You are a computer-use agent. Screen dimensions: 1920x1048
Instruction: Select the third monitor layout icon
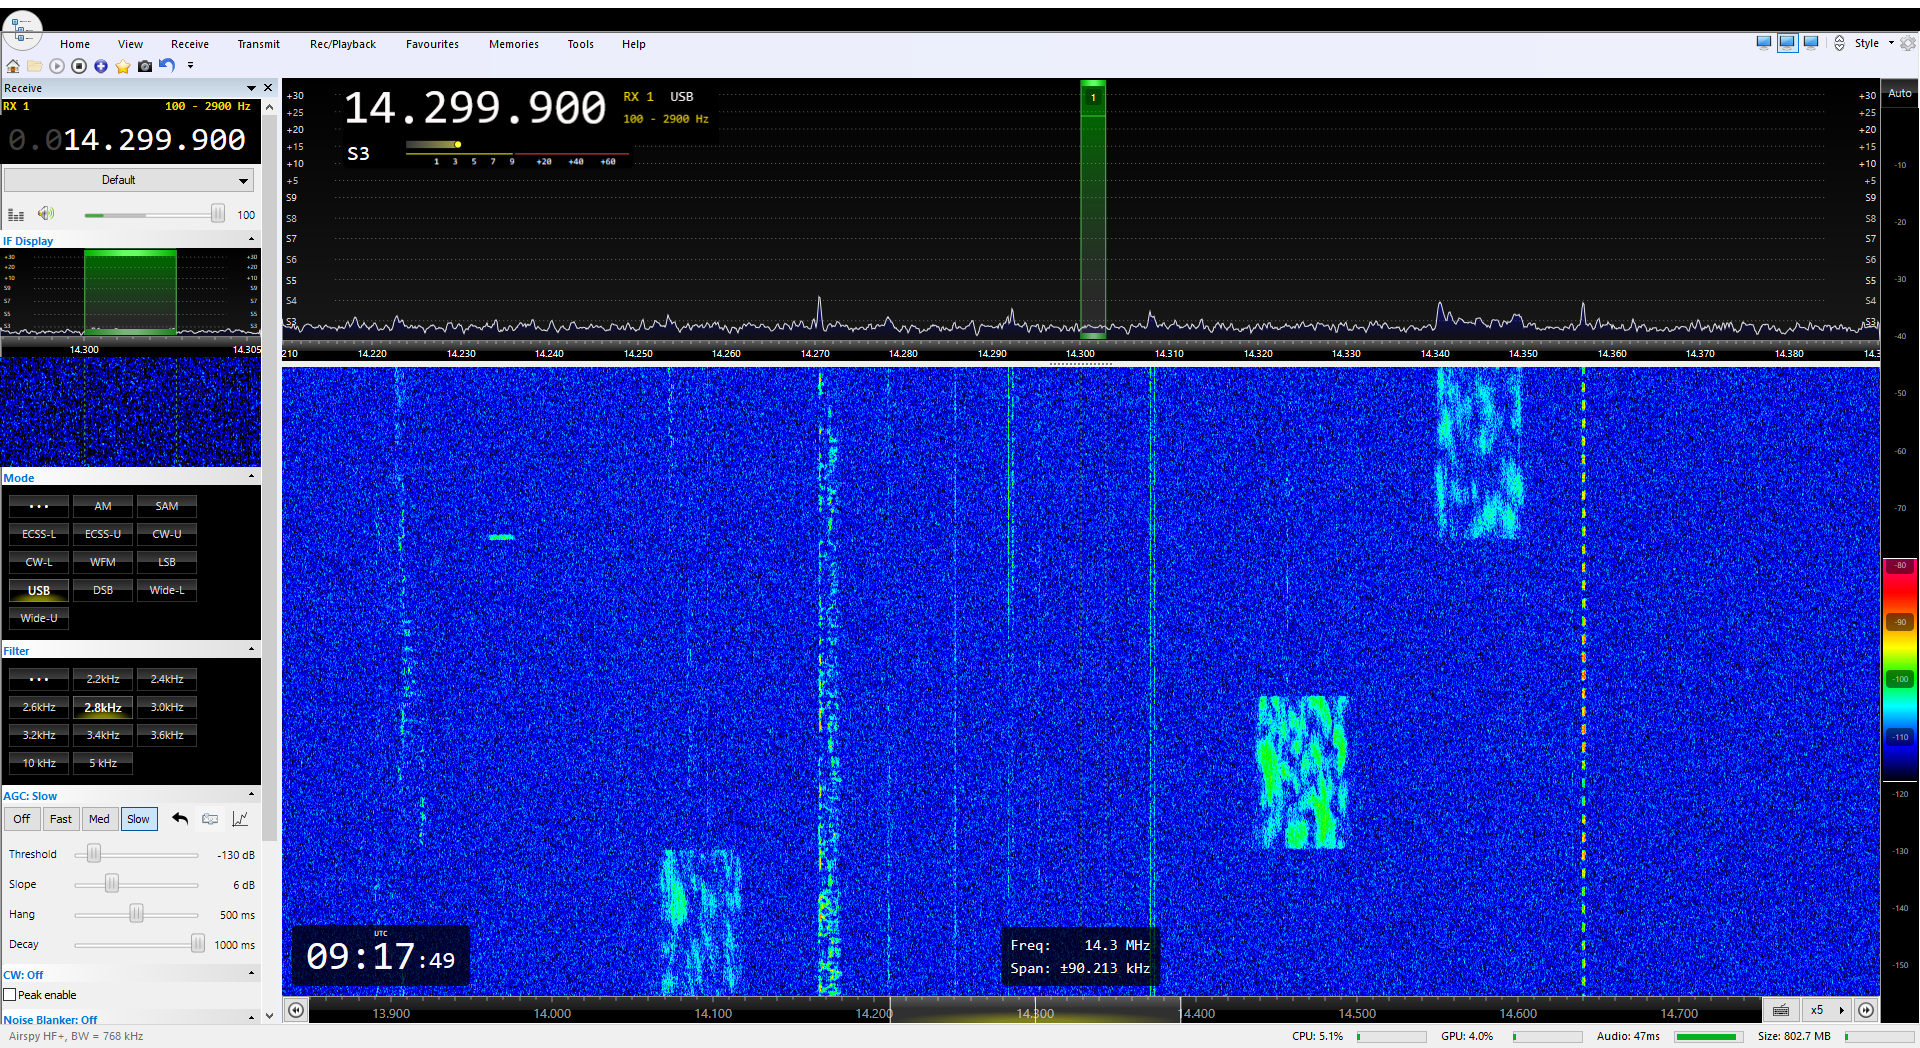(x=1811, y=43)
